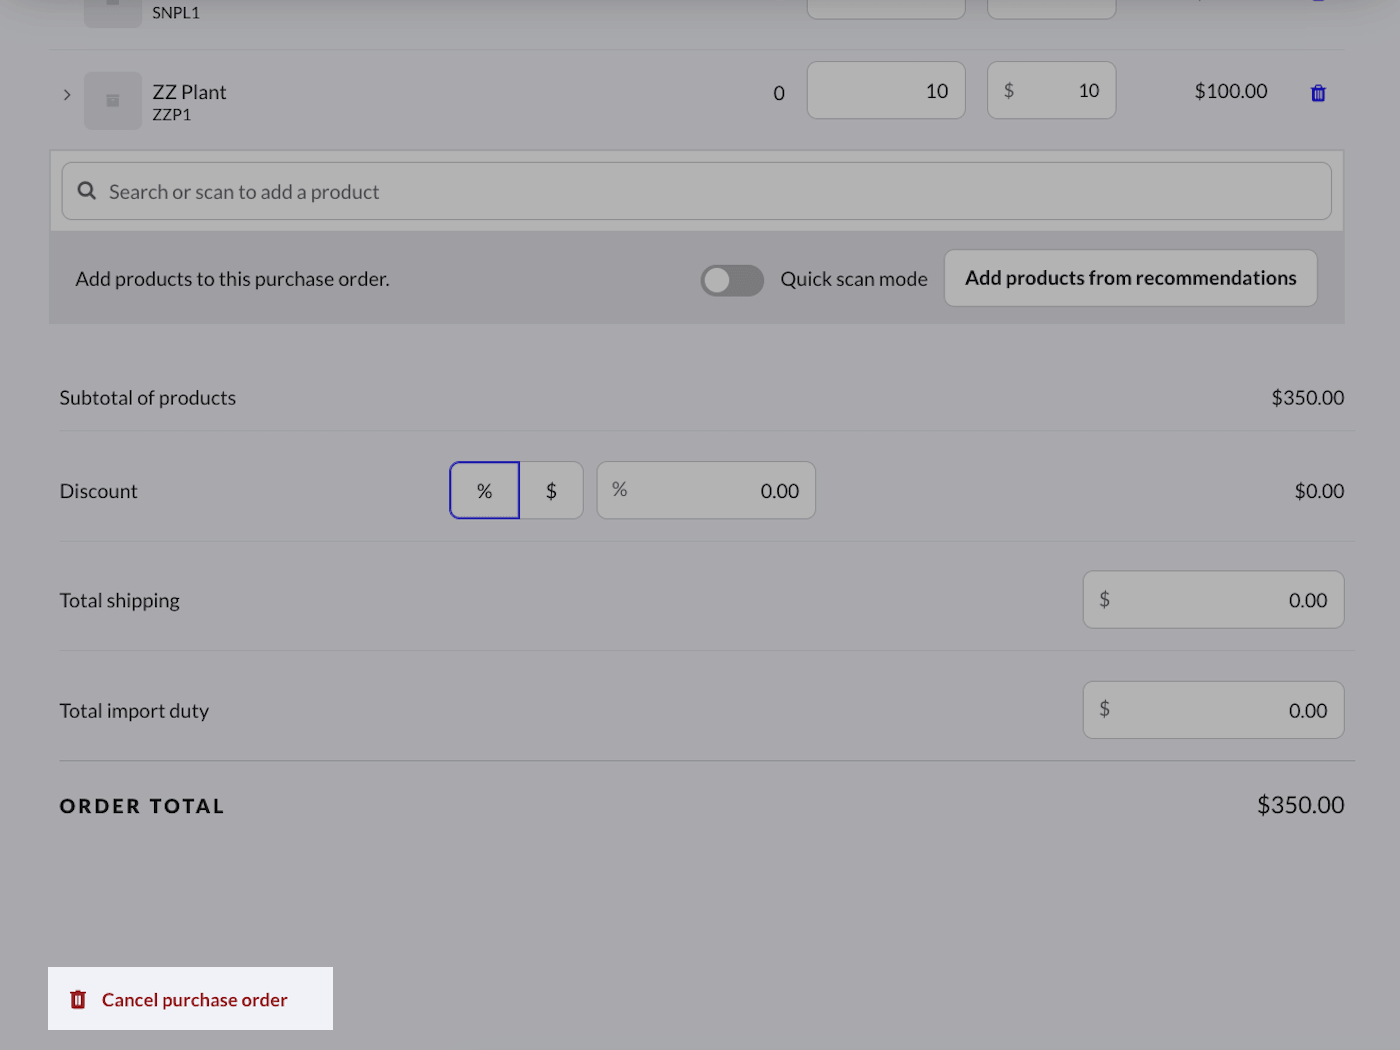Click the trash icon in Cancel purchase order

(78, 999)
